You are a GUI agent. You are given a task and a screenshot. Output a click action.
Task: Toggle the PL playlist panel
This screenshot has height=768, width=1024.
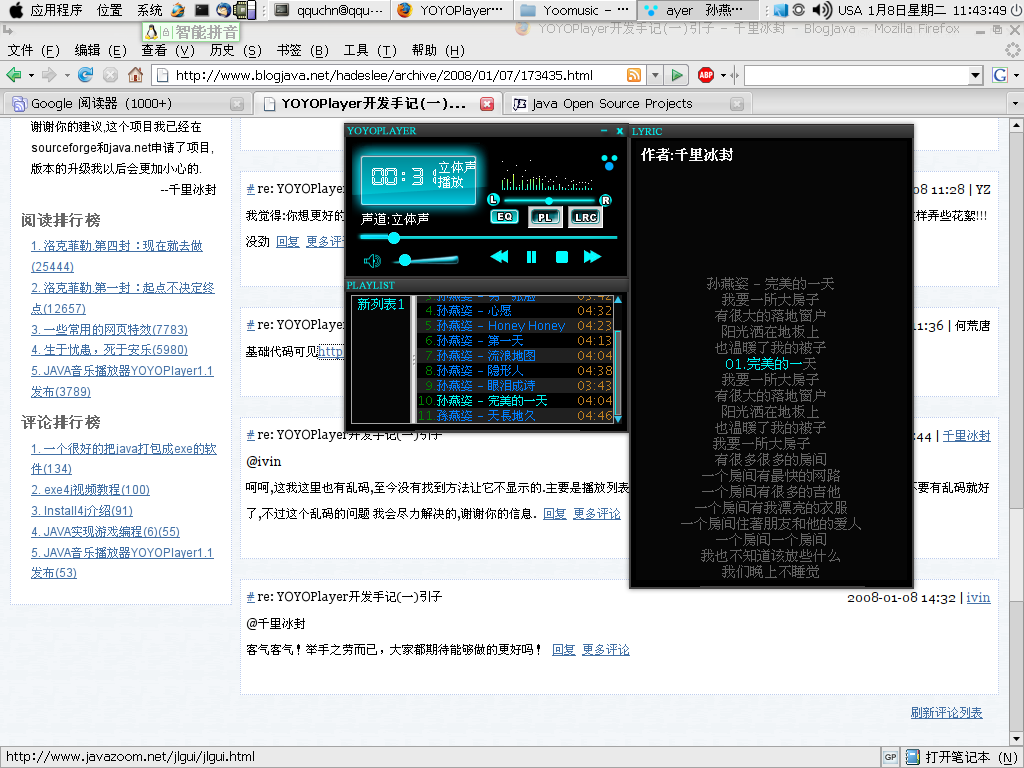coord(545,217)
